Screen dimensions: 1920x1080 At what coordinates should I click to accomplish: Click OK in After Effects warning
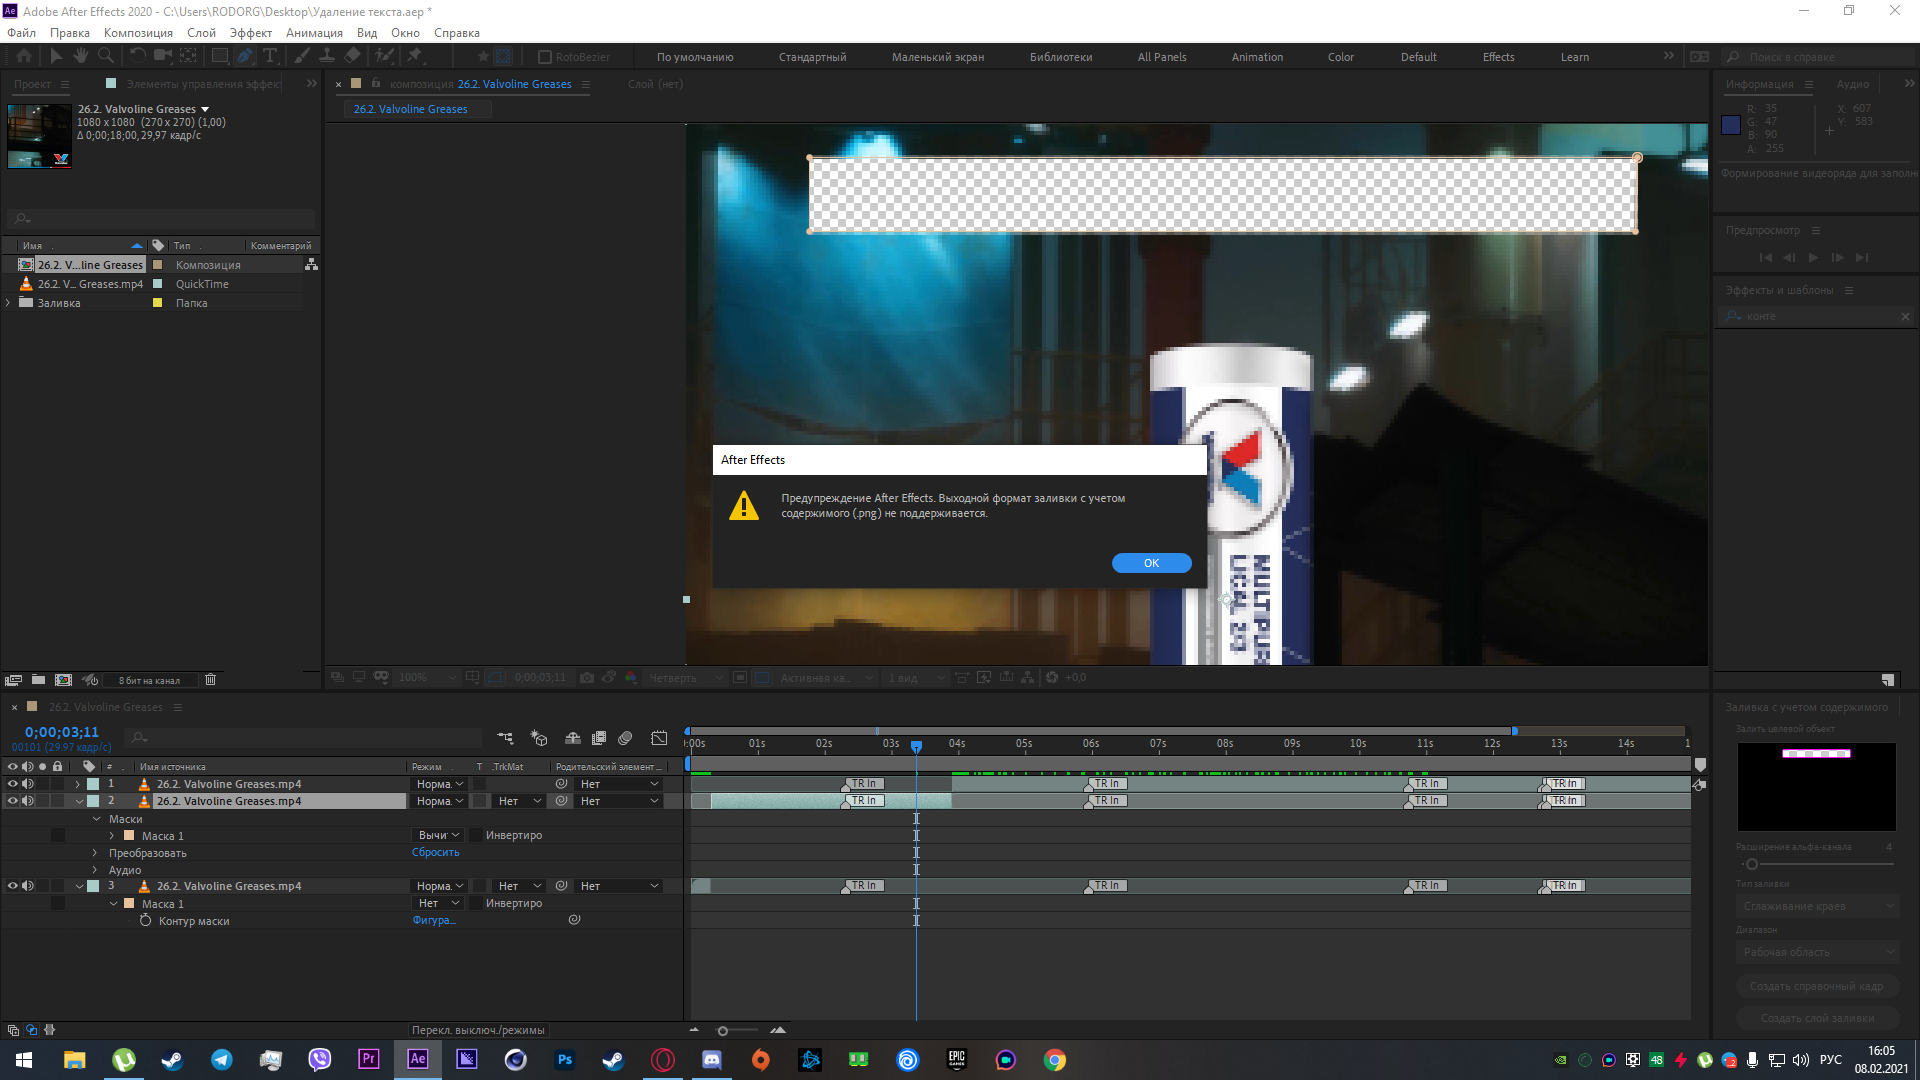click(1151, 563)
